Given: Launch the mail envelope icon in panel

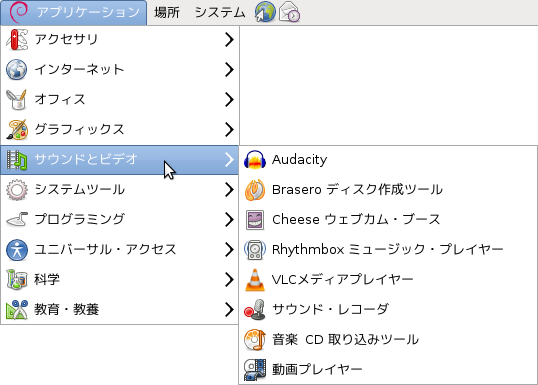Looking at the screenshot, I should (x=289, y=12).
